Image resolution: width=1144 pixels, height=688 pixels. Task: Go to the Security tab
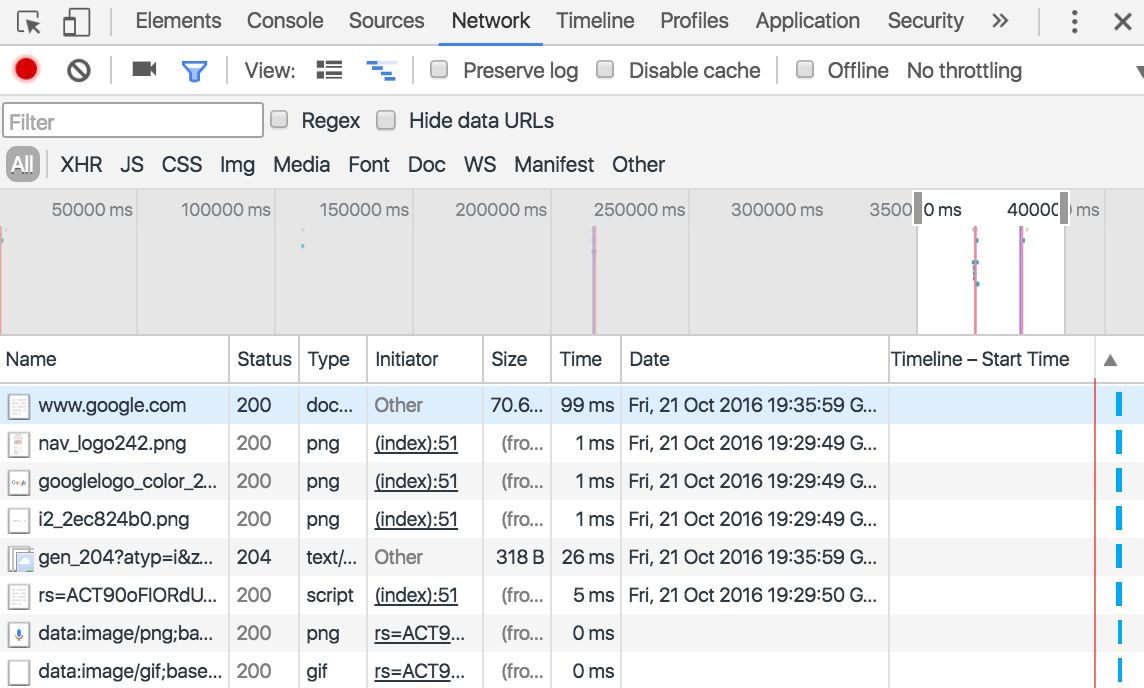click(926, 20)
